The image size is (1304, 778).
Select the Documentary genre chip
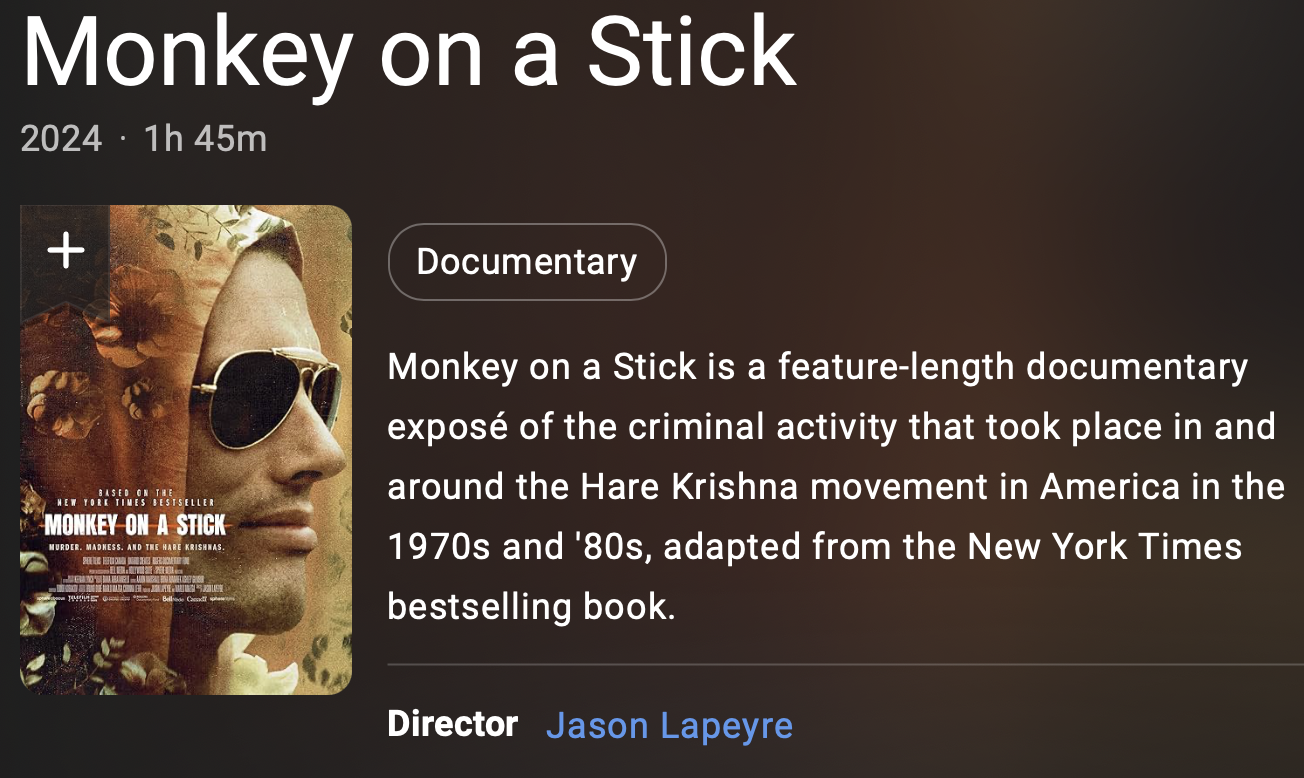click(x=527, y=262)
